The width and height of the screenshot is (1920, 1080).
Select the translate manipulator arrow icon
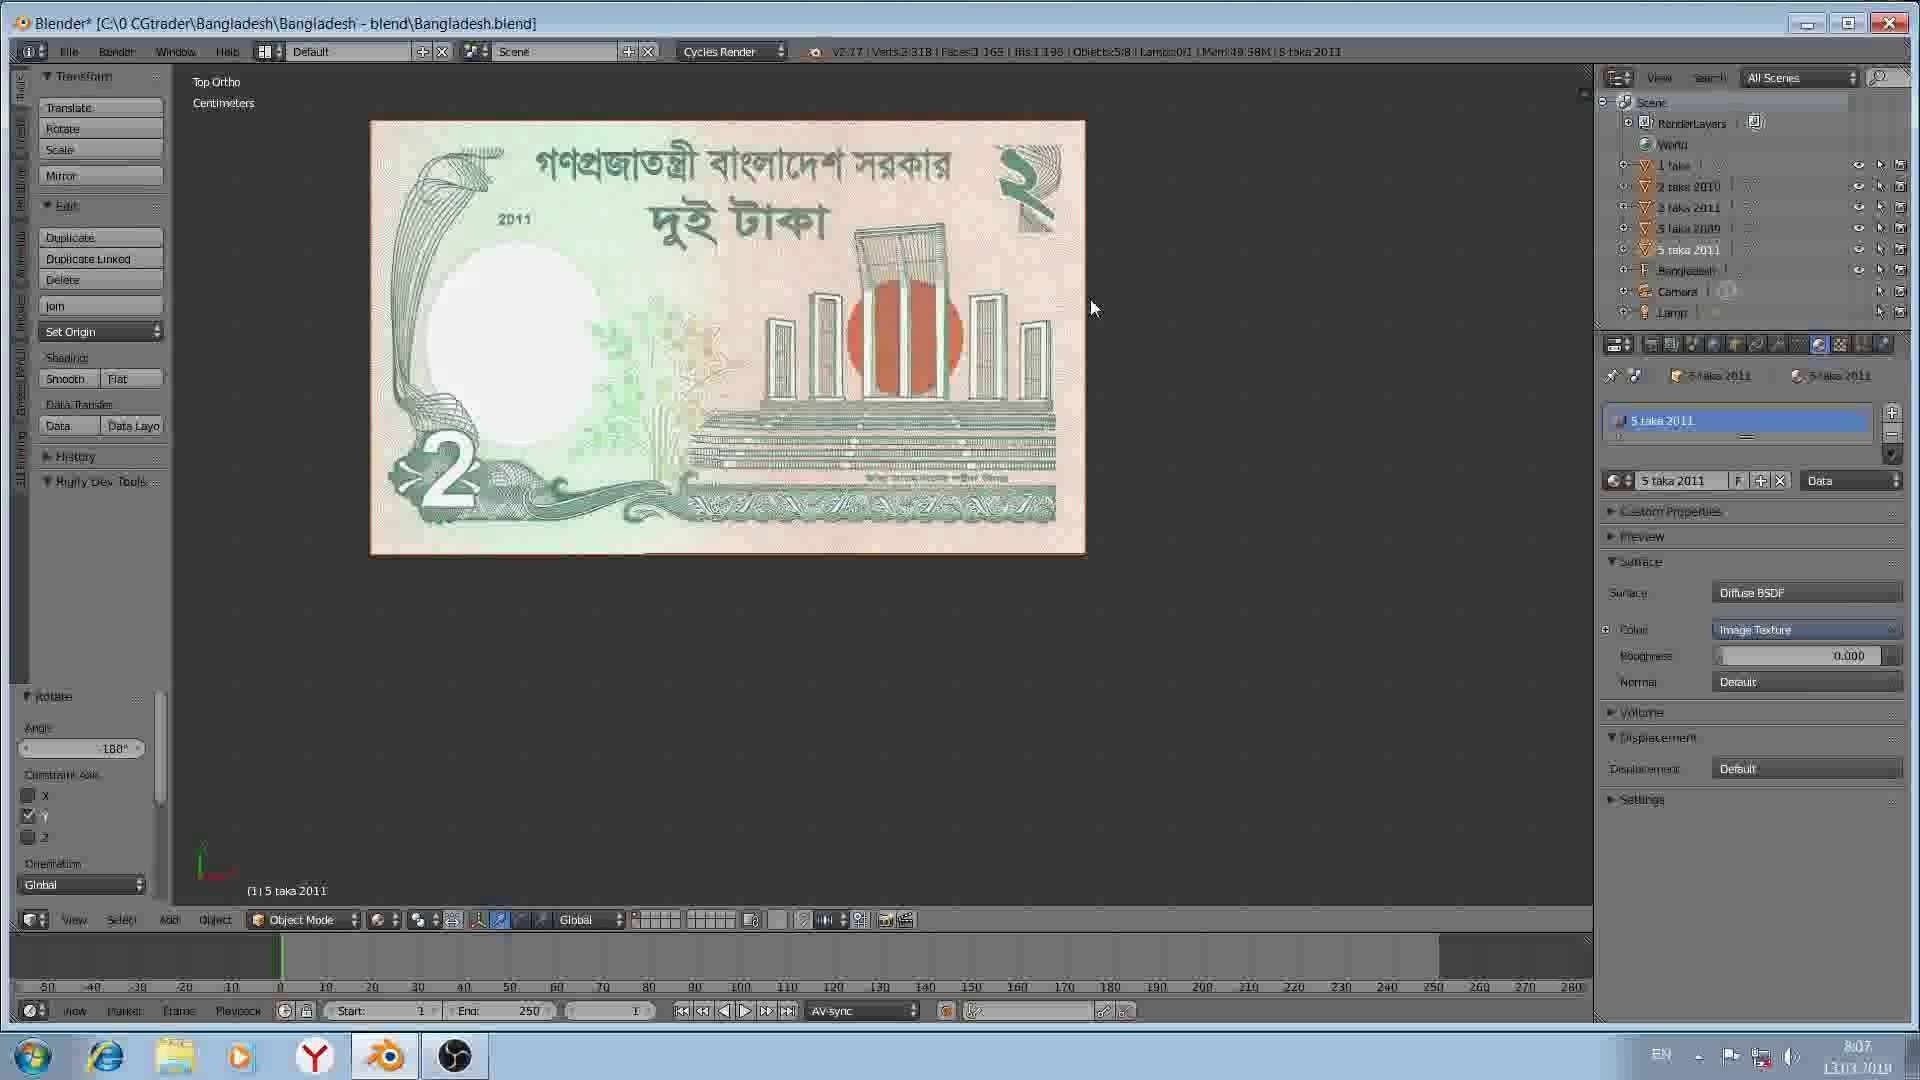coord(500,920)
